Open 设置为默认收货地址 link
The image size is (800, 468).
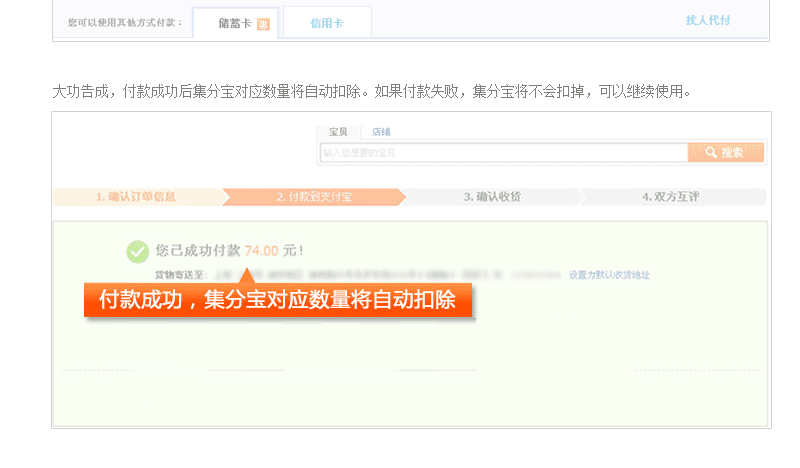click(x=609, y=275)
